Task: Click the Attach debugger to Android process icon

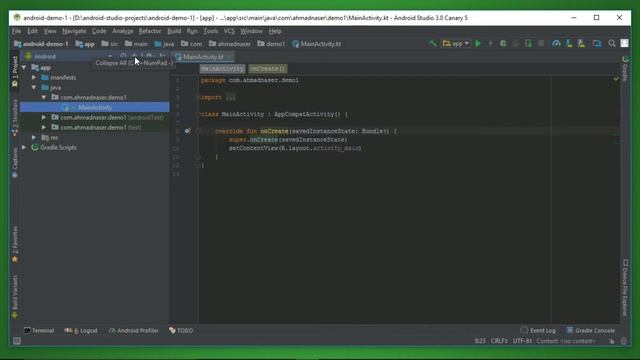Action: coord(529,44)
